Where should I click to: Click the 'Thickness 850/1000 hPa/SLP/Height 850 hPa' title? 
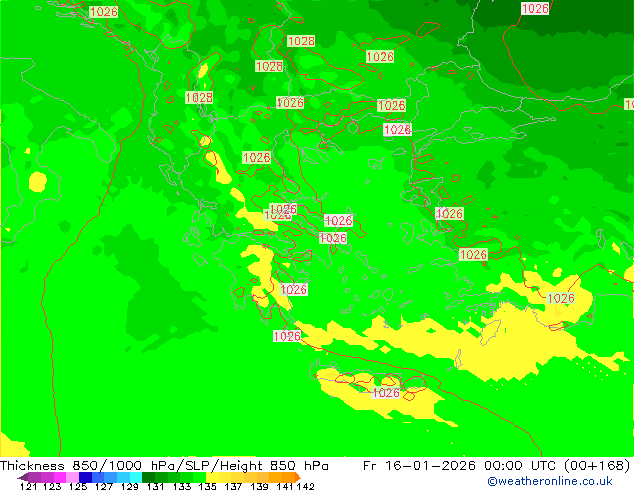pos(164,465)
